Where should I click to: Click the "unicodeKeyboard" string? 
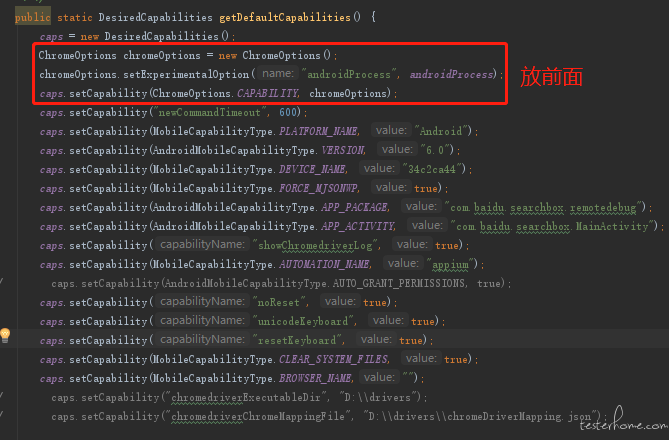[303, 321]
